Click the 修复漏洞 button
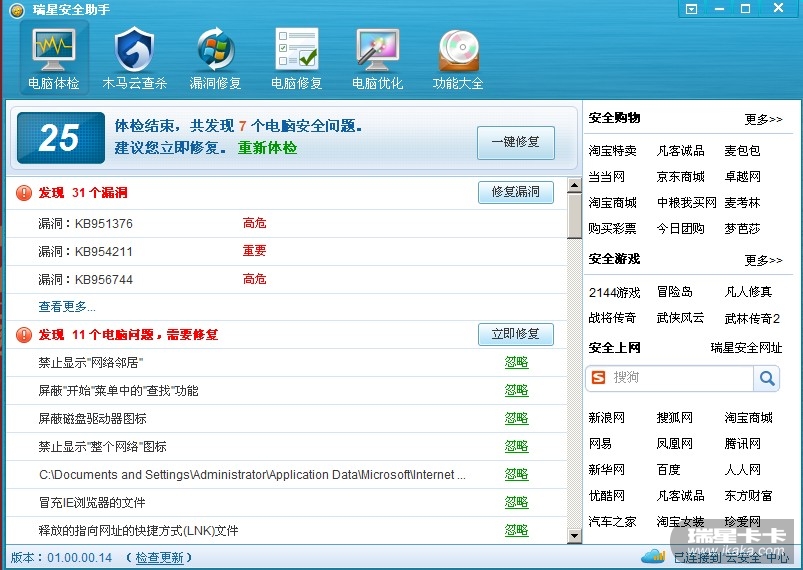This screenshot has height=570, width=803. click(x=516, y=192)
